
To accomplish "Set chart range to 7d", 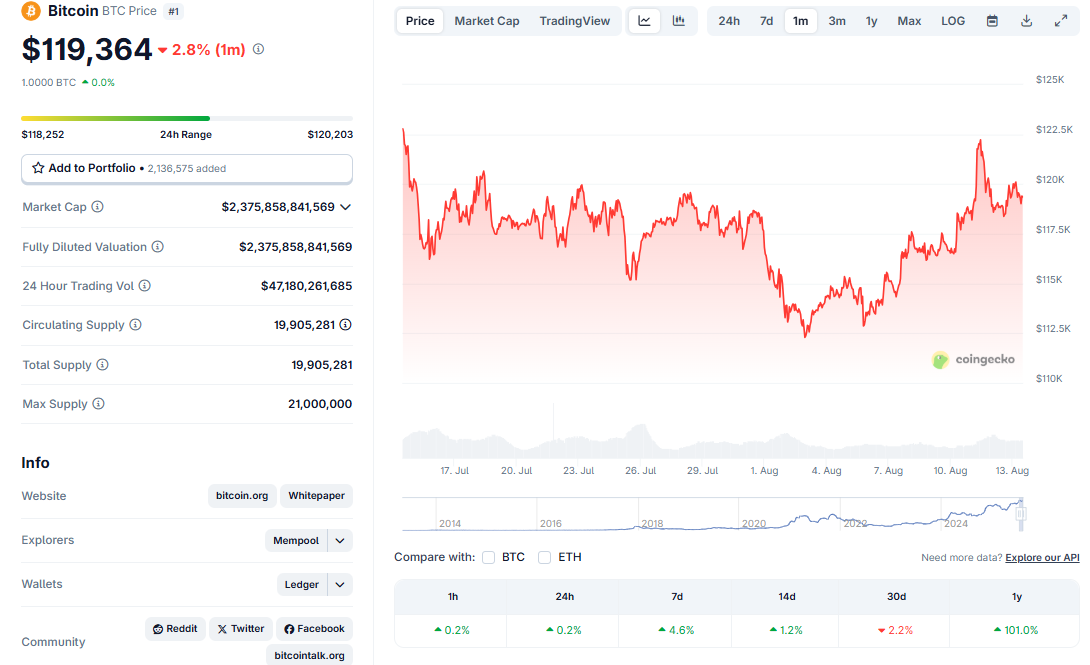I will click(766, 21).
